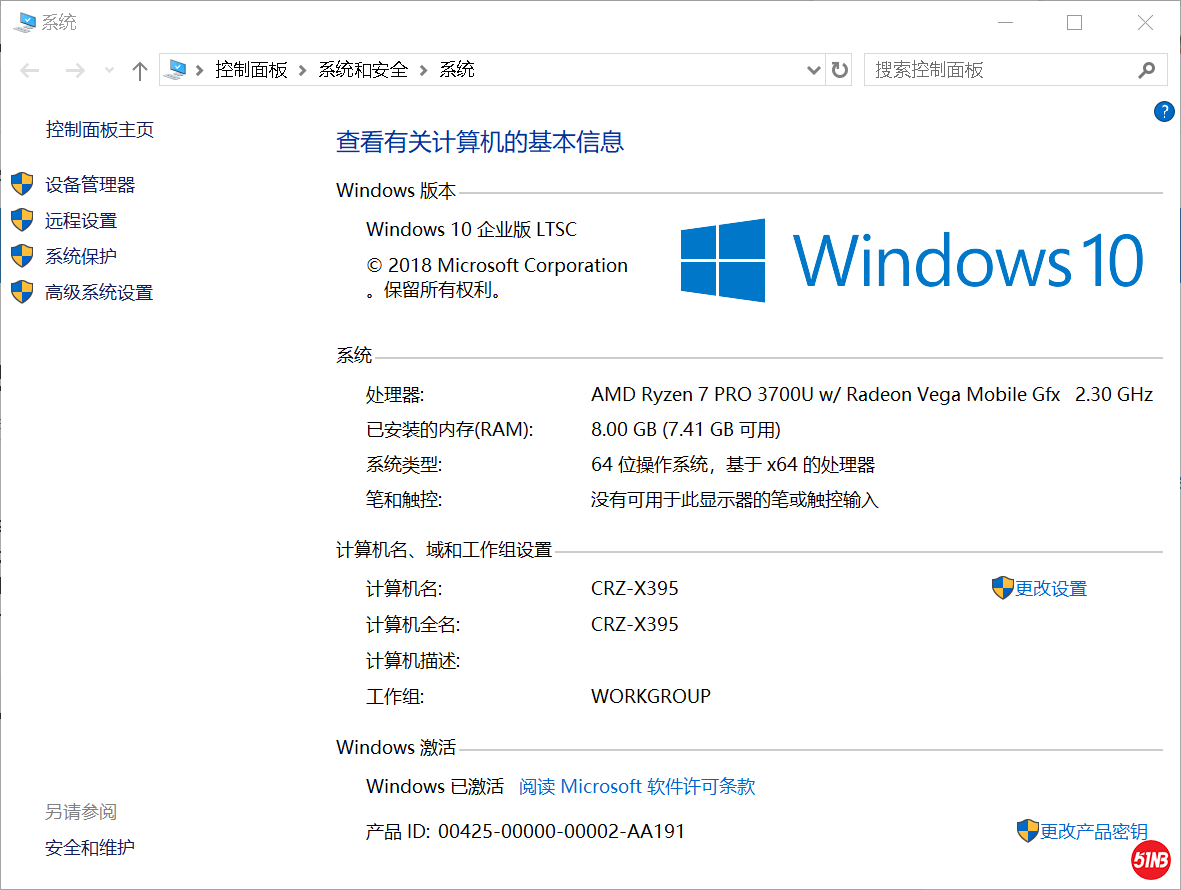Click the system icon in the title bar

[24, 22]
